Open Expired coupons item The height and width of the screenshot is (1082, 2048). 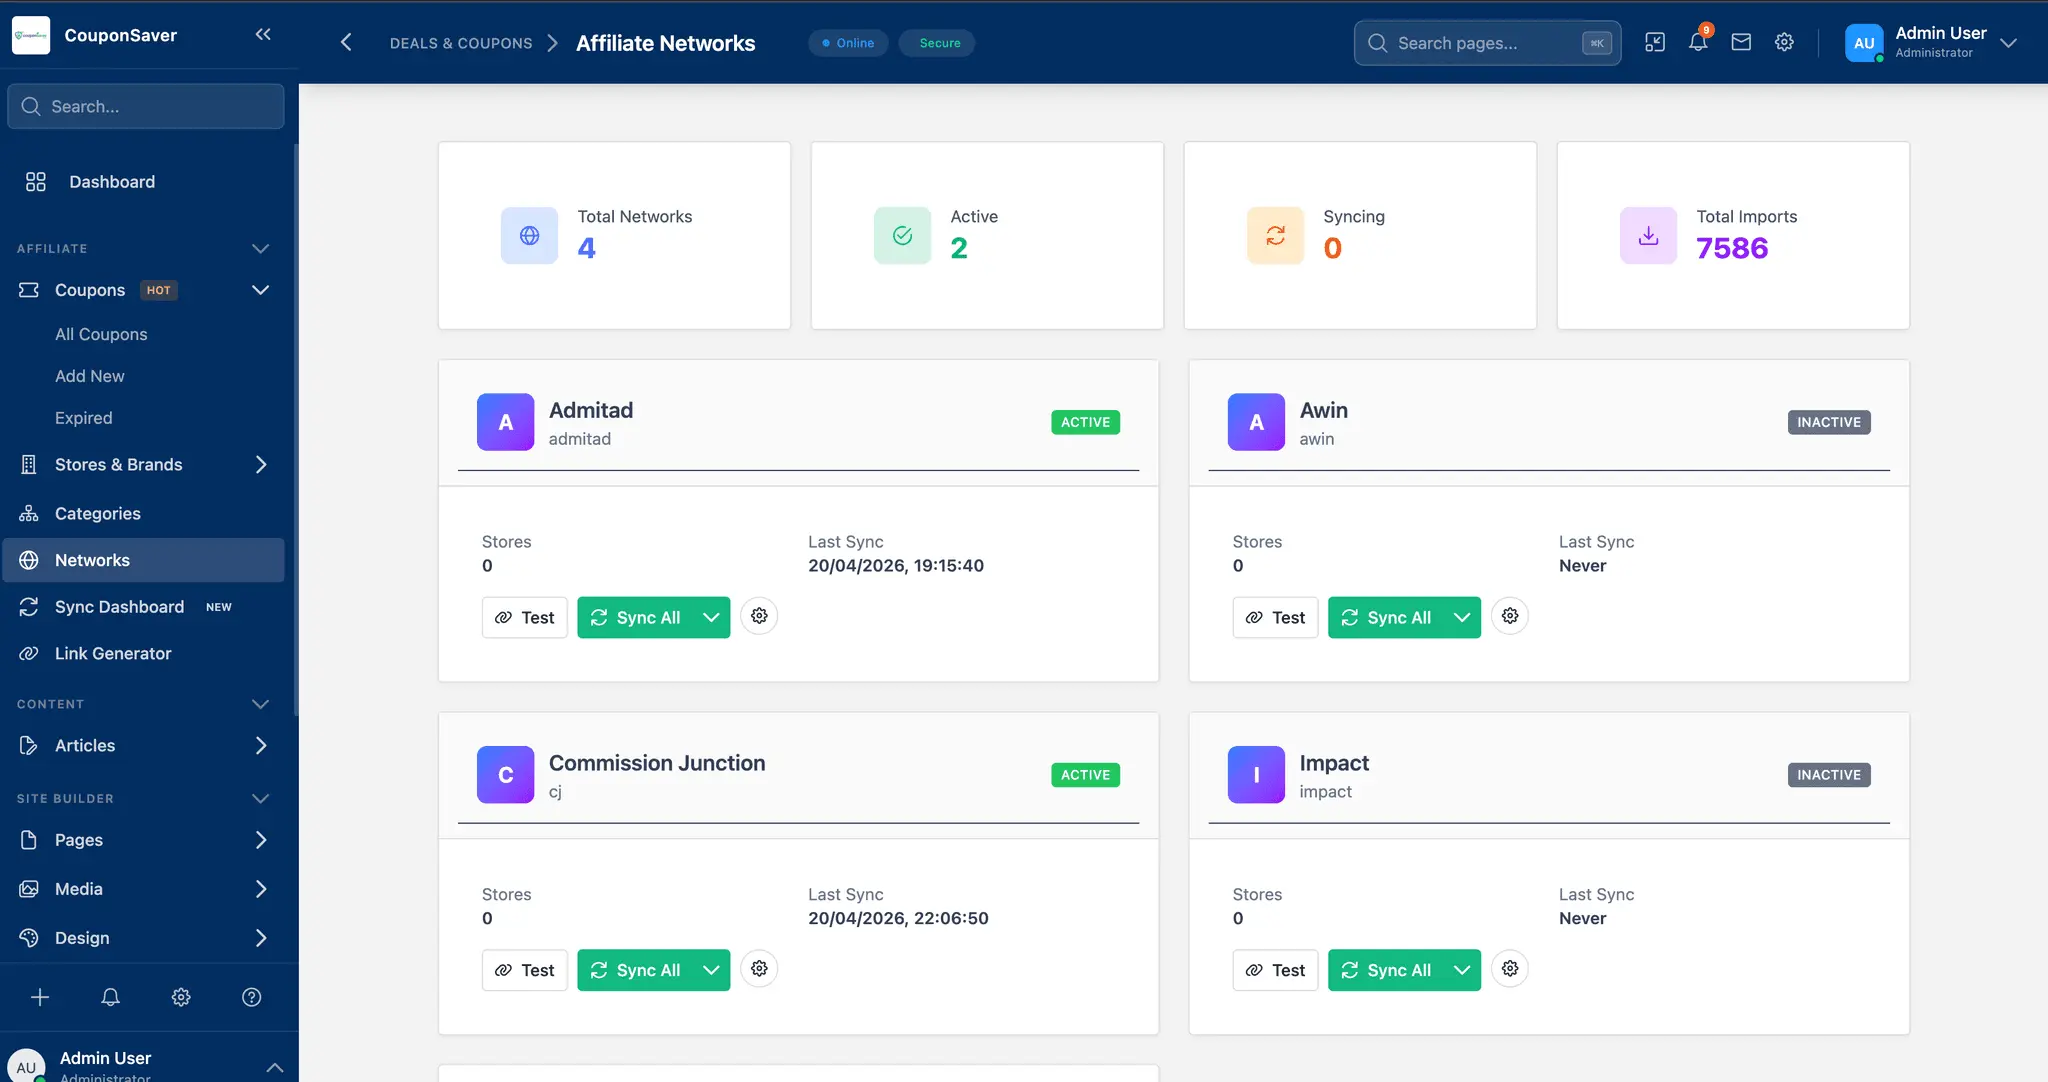84,418
